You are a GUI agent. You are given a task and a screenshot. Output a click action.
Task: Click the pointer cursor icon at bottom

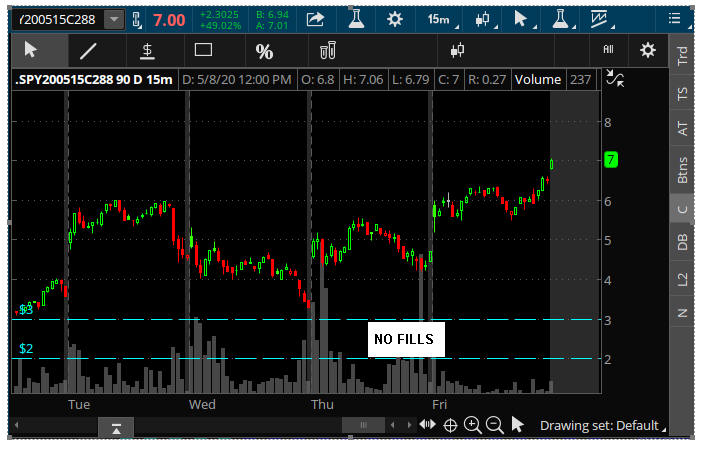(517, 424)
